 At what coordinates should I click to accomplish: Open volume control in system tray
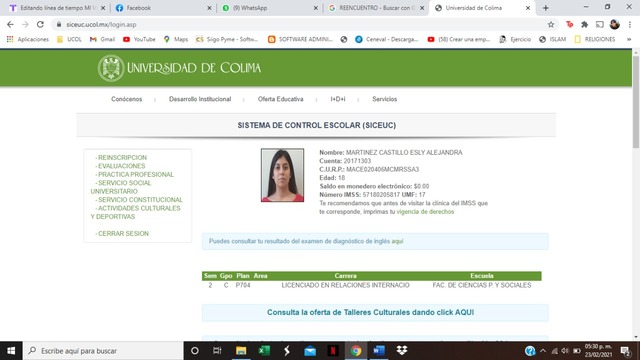(x=565, y=351)
